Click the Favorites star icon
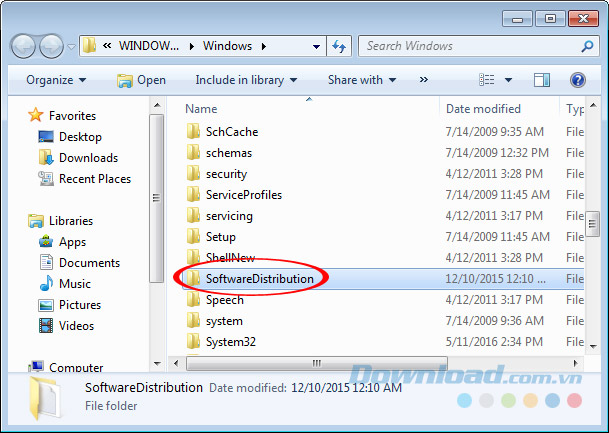Viewport: 609px width, 433px height. [x=35, y=115]
